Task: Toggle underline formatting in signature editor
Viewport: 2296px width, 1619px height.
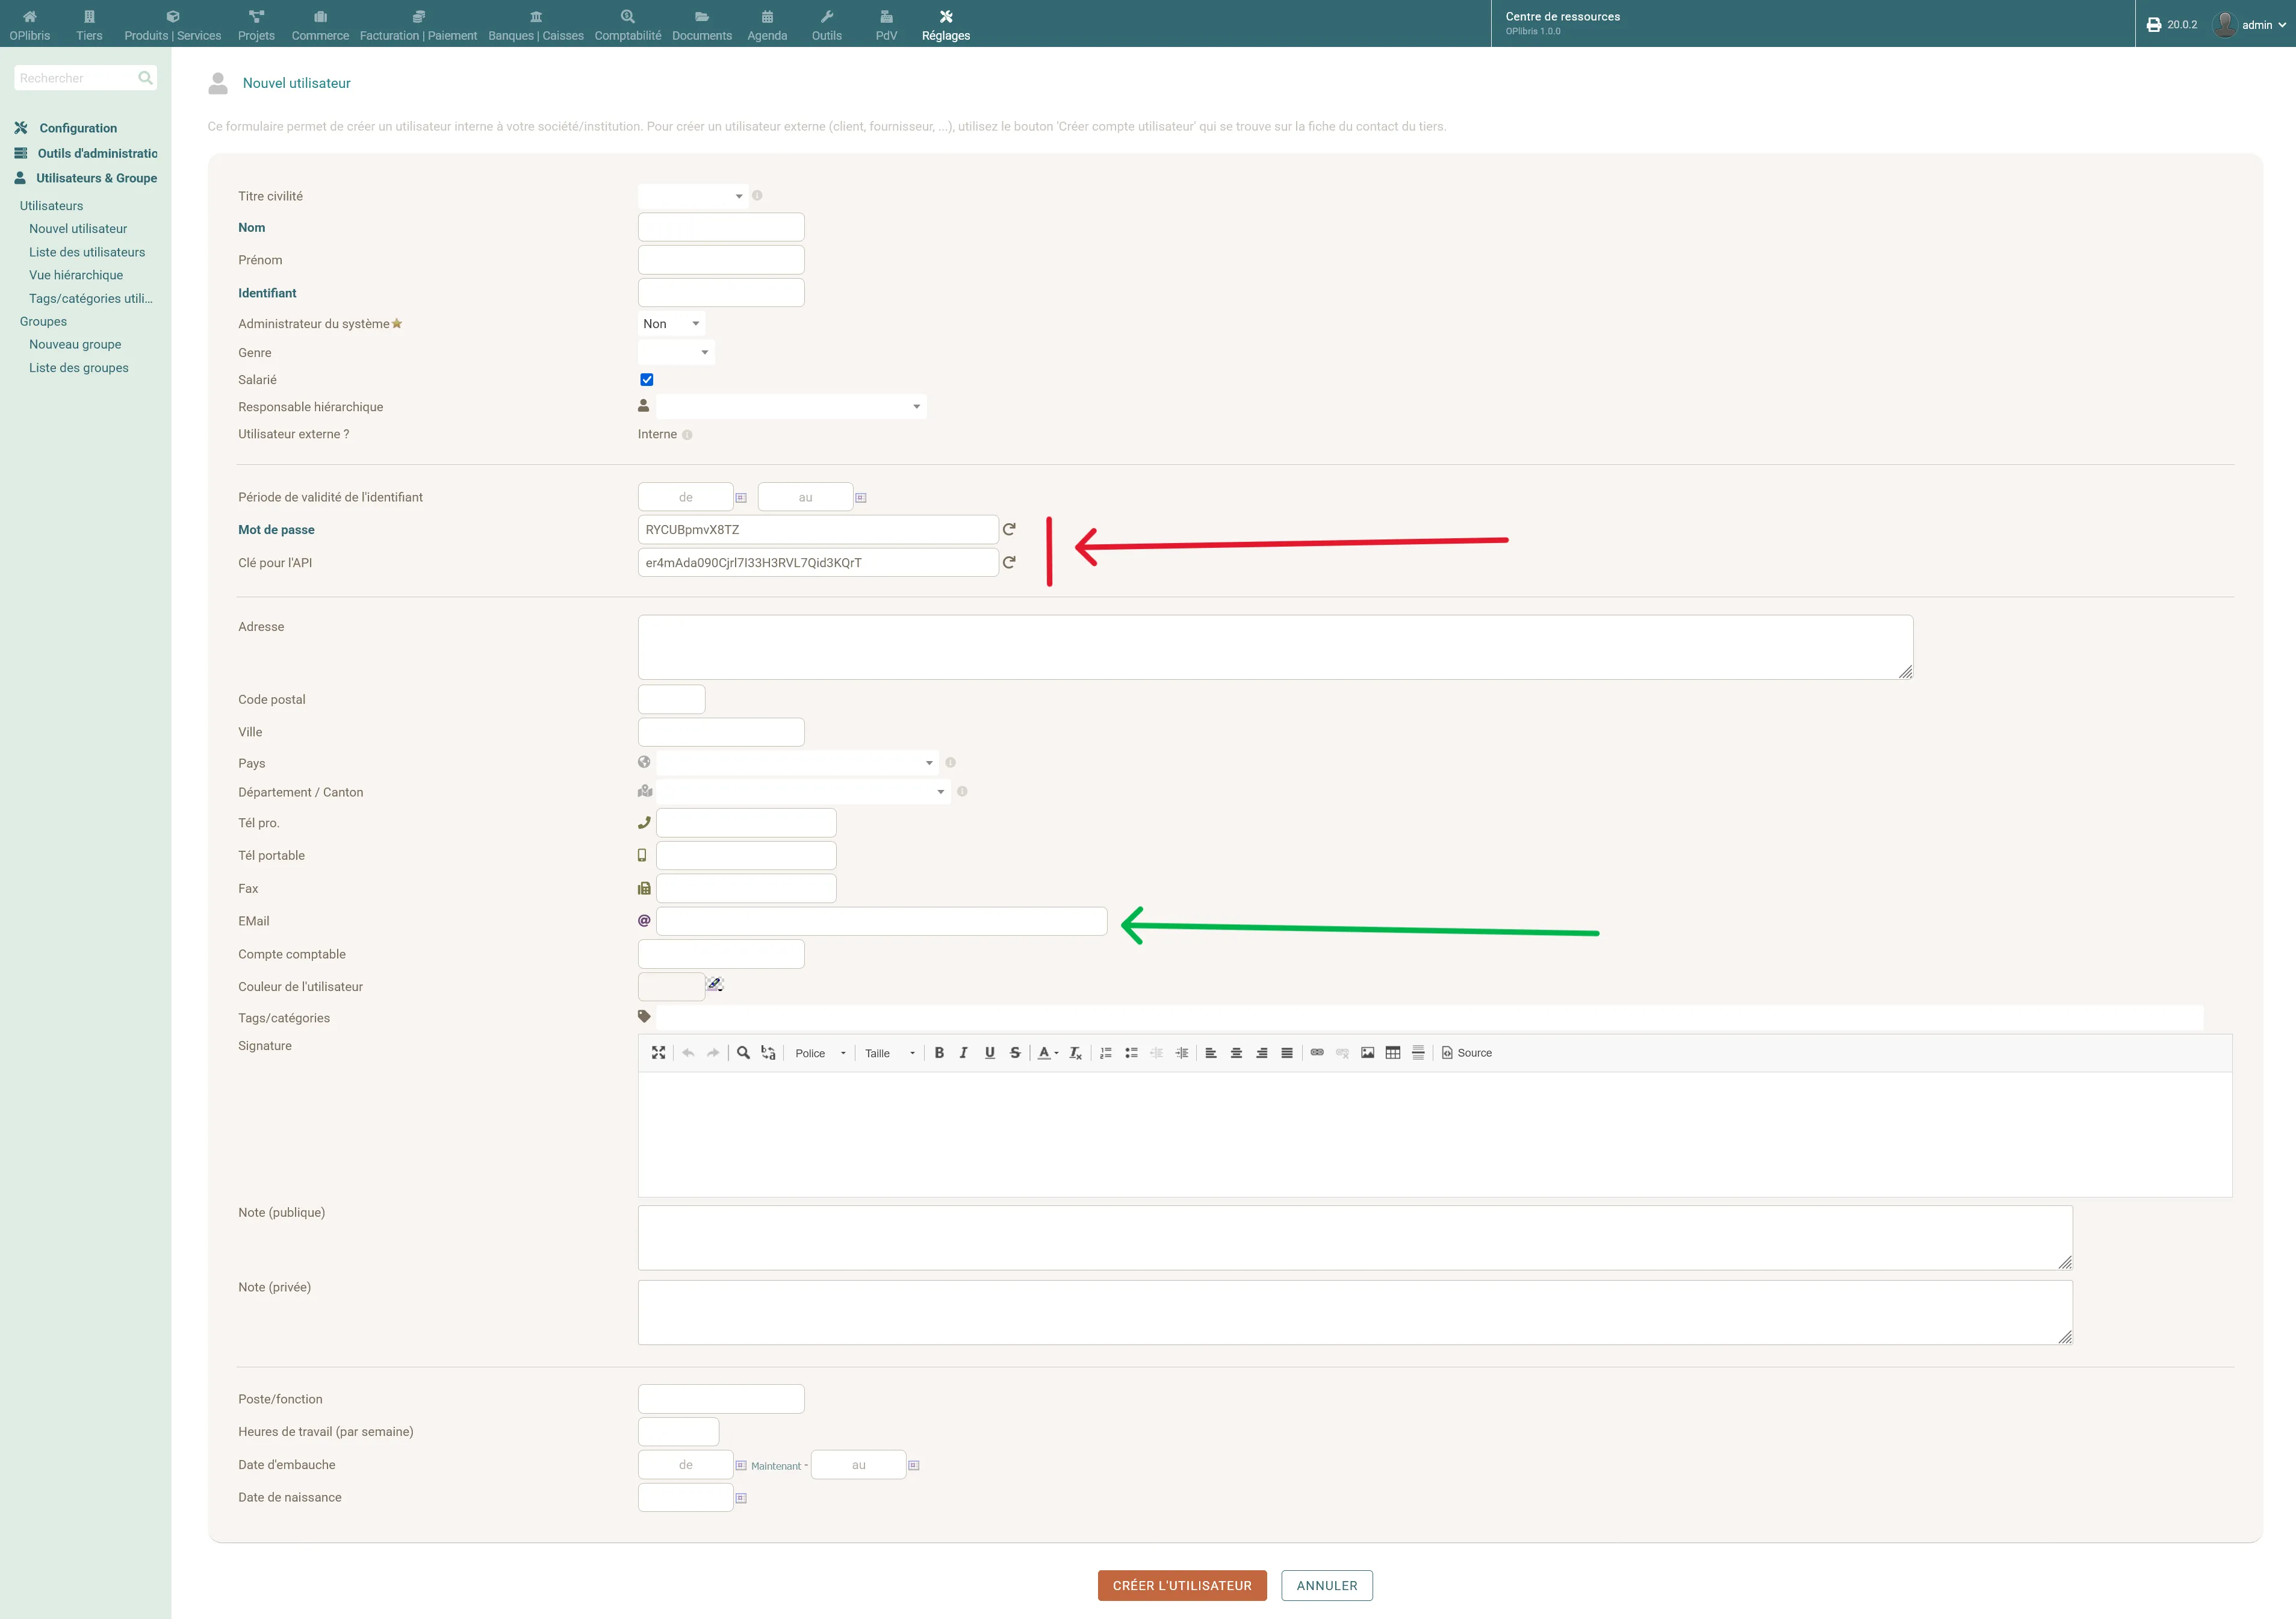Action: pyautogui.click(x=990, y=1053)
